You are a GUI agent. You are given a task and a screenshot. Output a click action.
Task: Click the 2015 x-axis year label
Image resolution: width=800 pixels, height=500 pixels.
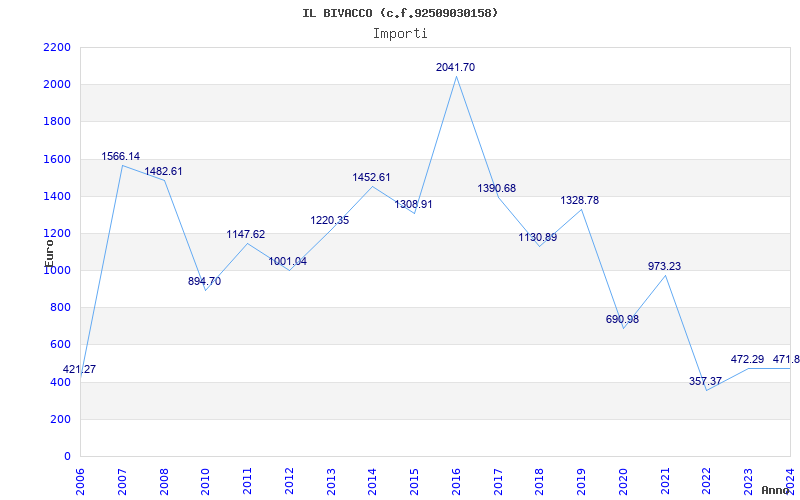tap(414, 482)
